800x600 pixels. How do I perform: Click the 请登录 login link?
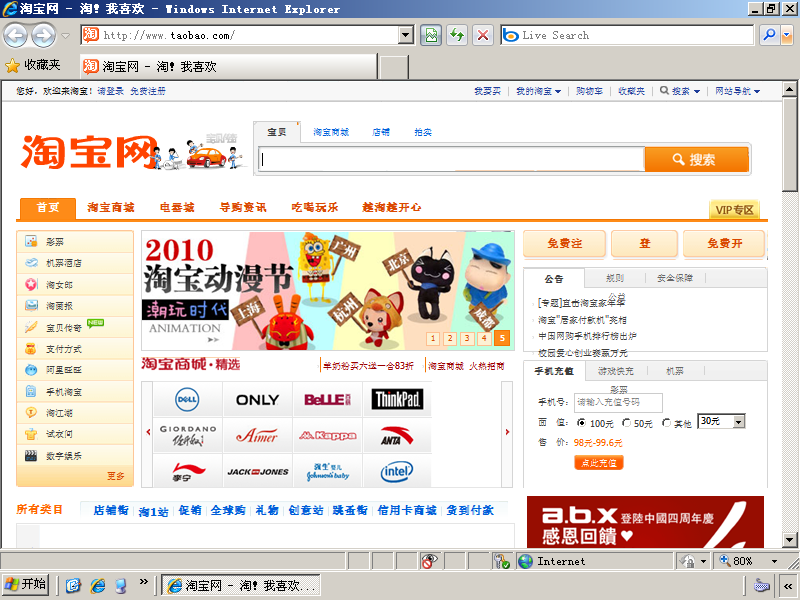111,91
